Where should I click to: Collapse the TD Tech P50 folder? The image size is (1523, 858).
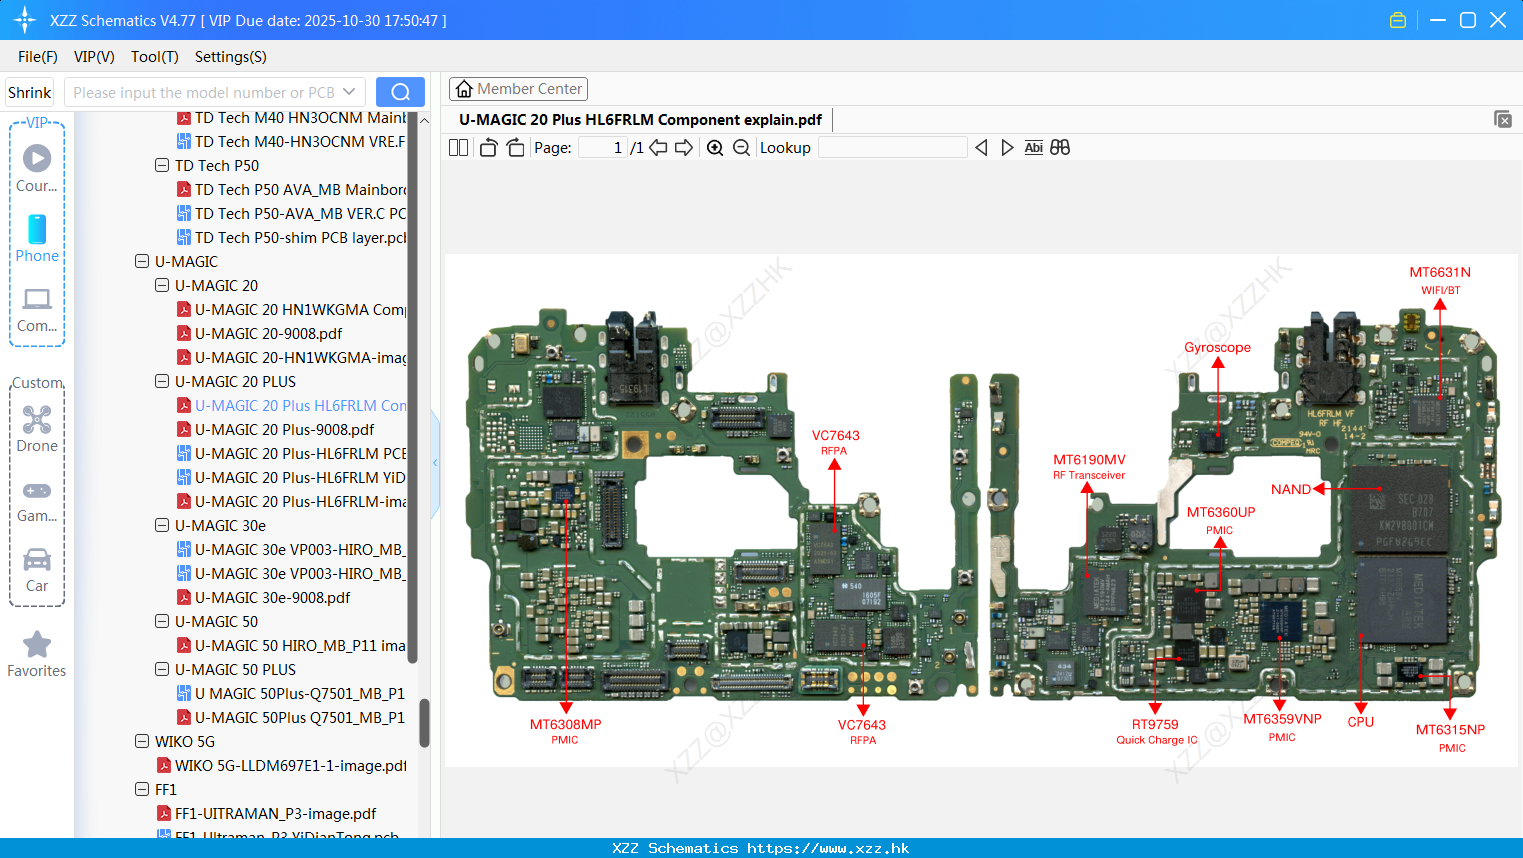coord(162,166)
